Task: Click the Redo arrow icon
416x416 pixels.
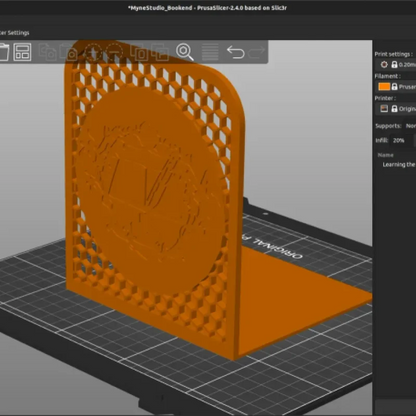Action: tap(257, 52)
